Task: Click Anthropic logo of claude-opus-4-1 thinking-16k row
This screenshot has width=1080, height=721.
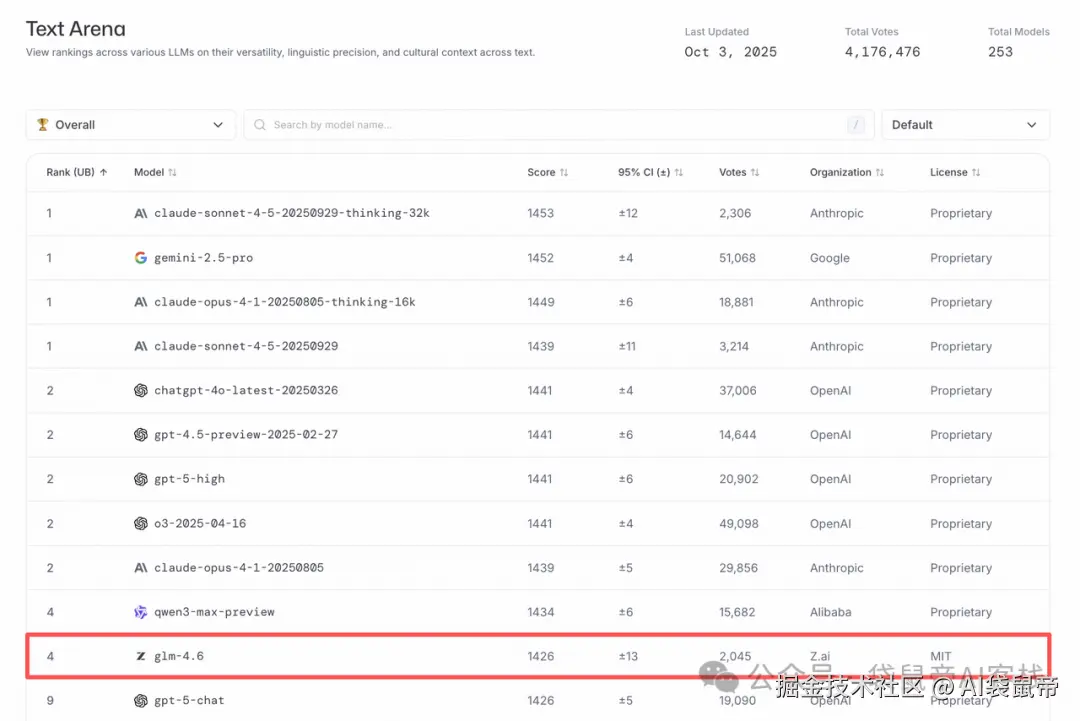Action: pos(141,302)
